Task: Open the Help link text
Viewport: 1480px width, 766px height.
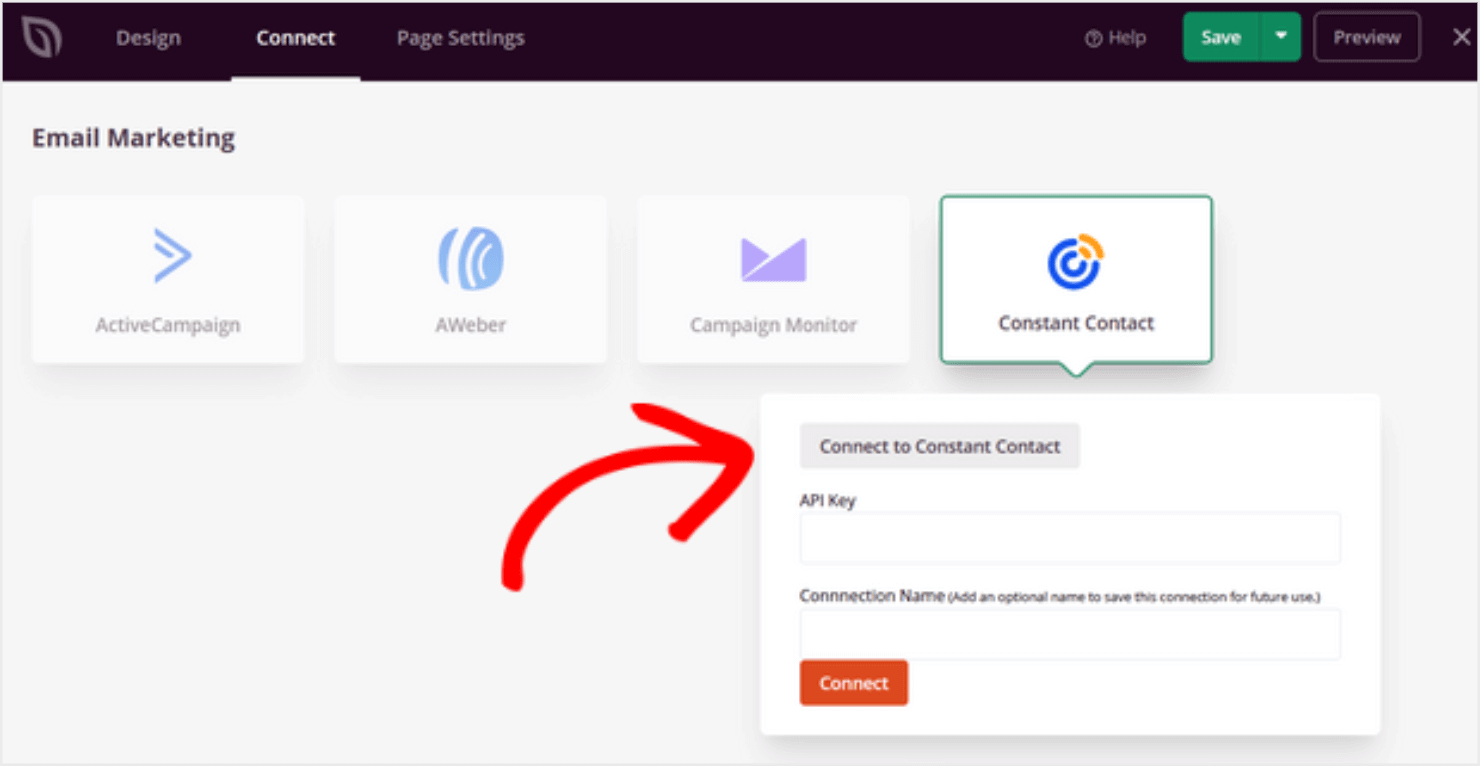Action: (x=1127, y=38)
